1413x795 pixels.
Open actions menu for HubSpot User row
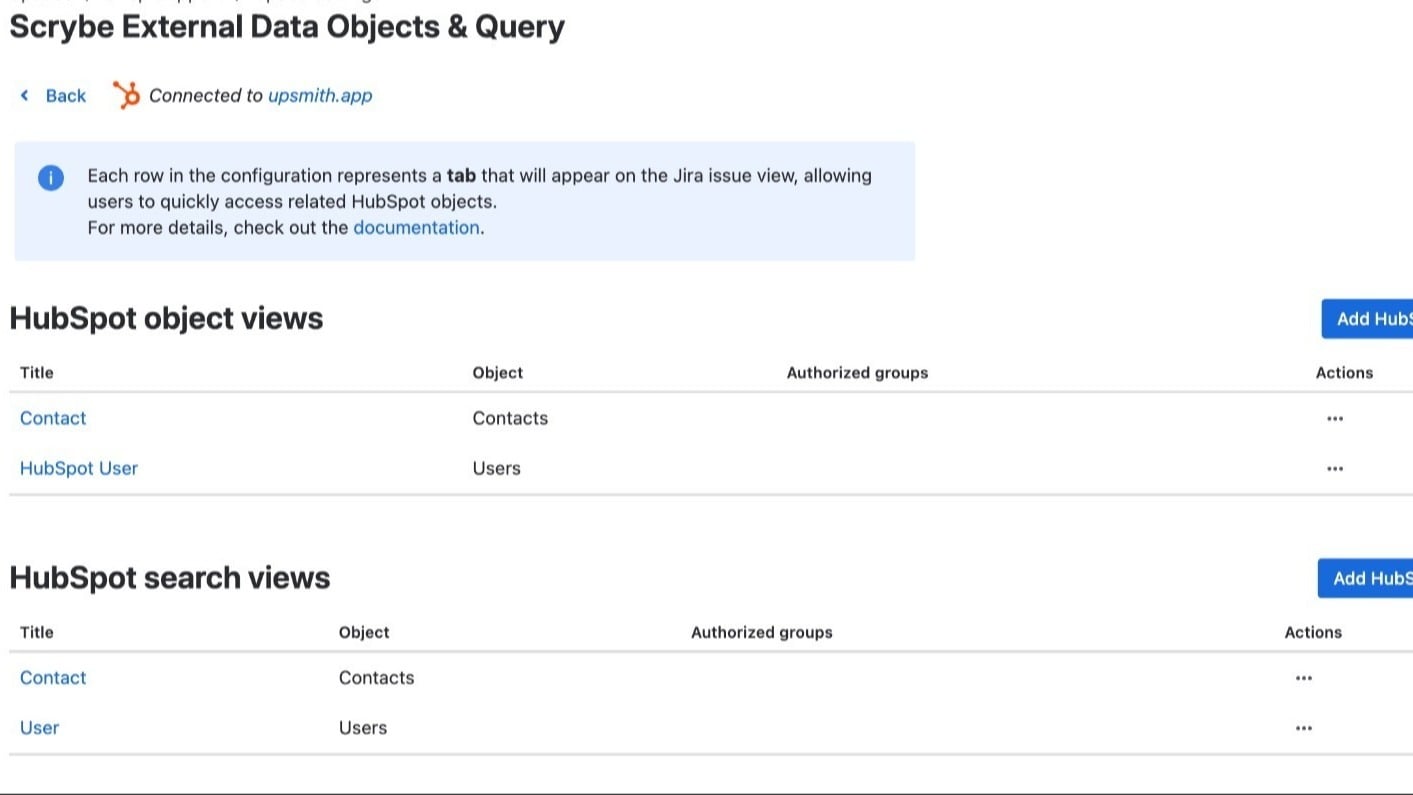tap(1335, 468)
